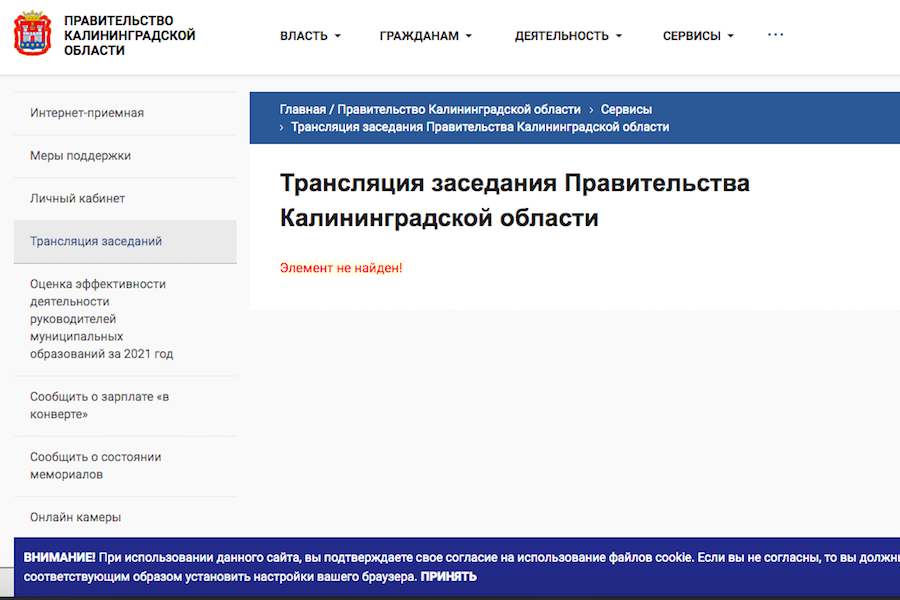Go to Главная via the breadcrumb
Image resolution: width=900 pixels, height=600 pixels.
(x=302, y=108)
